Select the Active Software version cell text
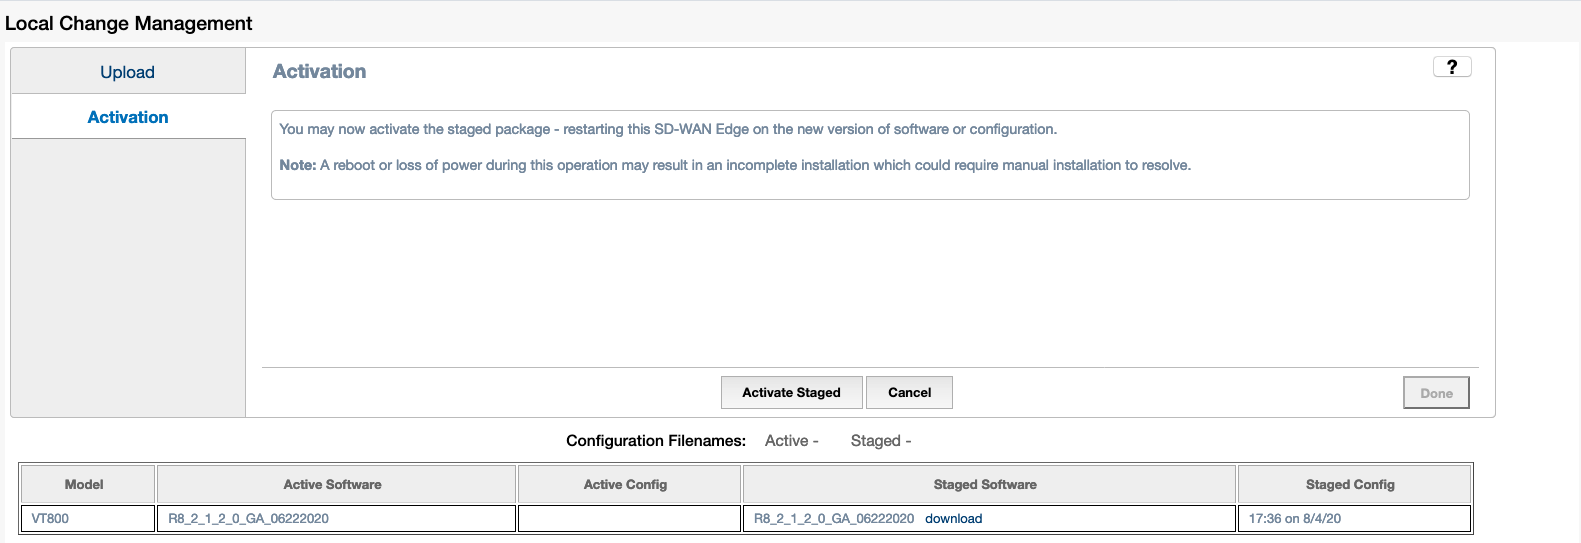 click(248, 519)
